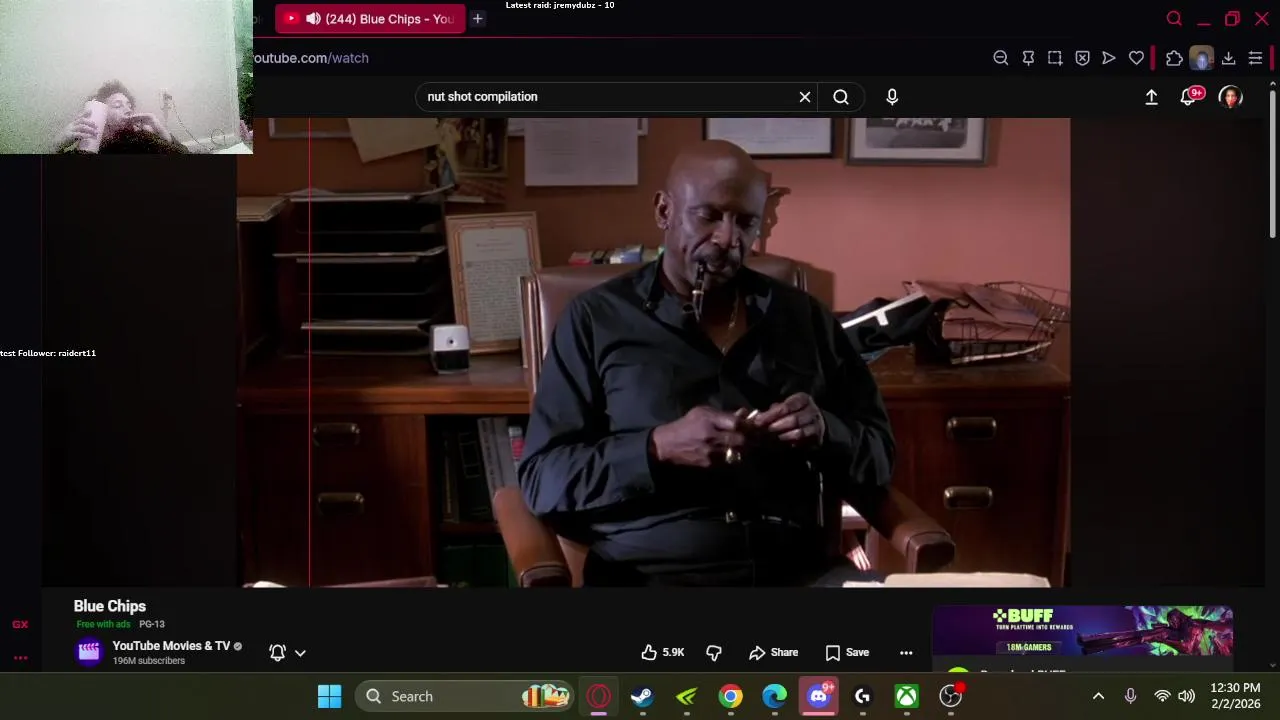Open the GX sidebar icon
Screen dimensions: 1280x720
click(x=20, y=624)
